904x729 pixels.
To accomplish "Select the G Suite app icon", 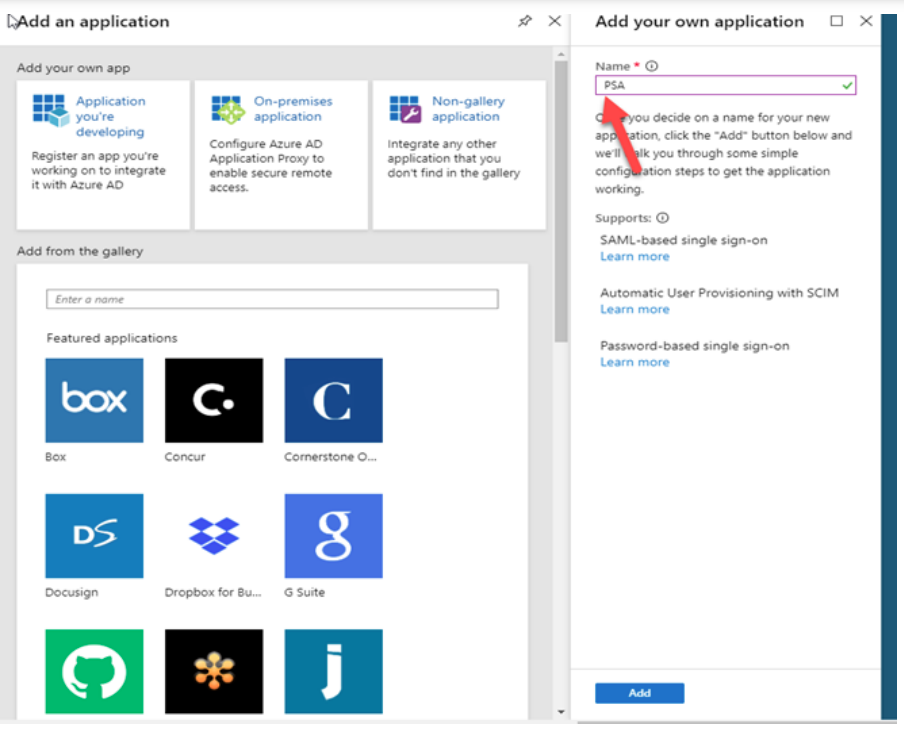I will 333,536.
